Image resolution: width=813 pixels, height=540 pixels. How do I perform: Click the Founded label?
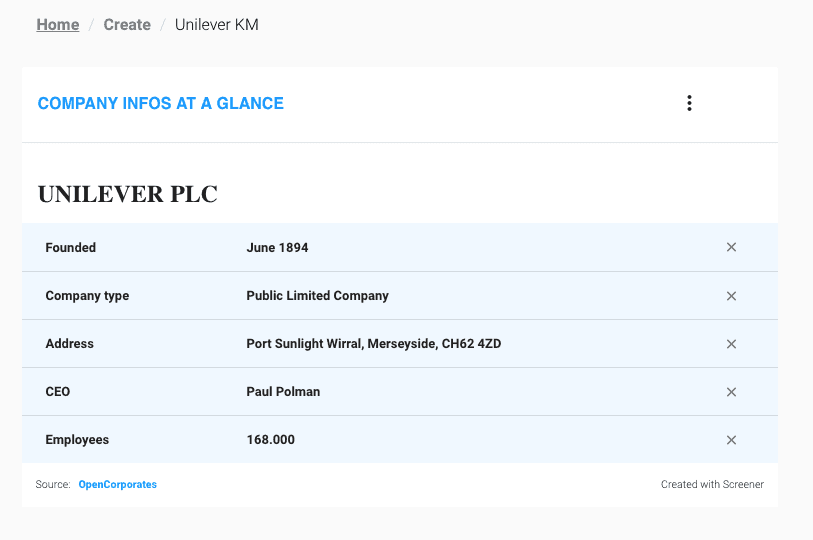(x=71, y=247)
